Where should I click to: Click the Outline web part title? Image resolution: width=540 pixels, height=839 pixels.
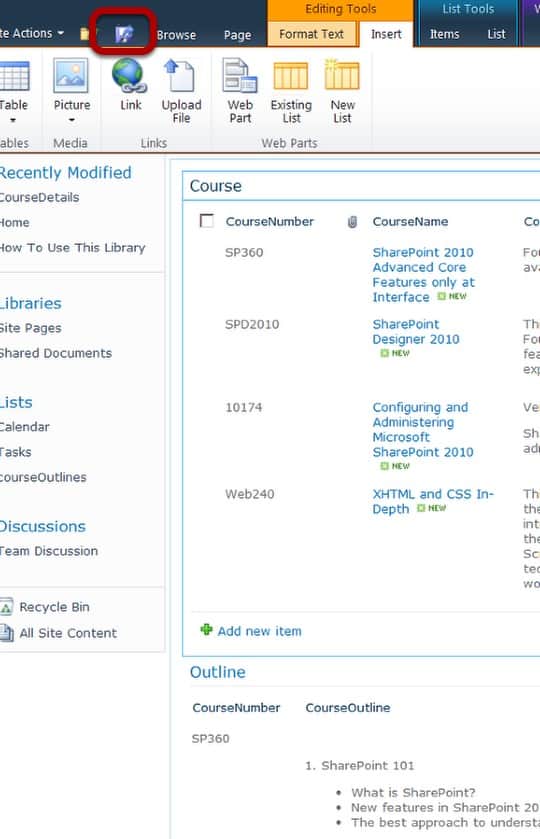218,672
